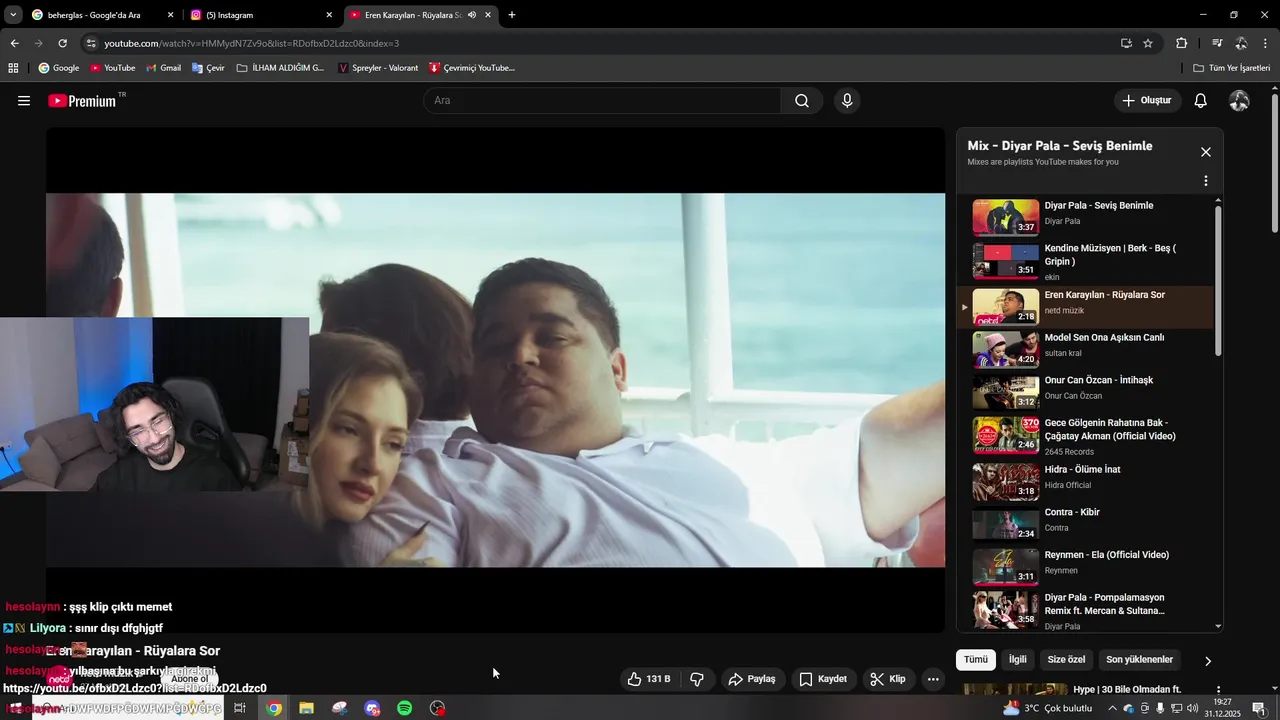The width and height of the screenshot is (1280, 720).
Task: Show more filter chips with arrow
Action: pyautogui.click(x=1207, y=661)
